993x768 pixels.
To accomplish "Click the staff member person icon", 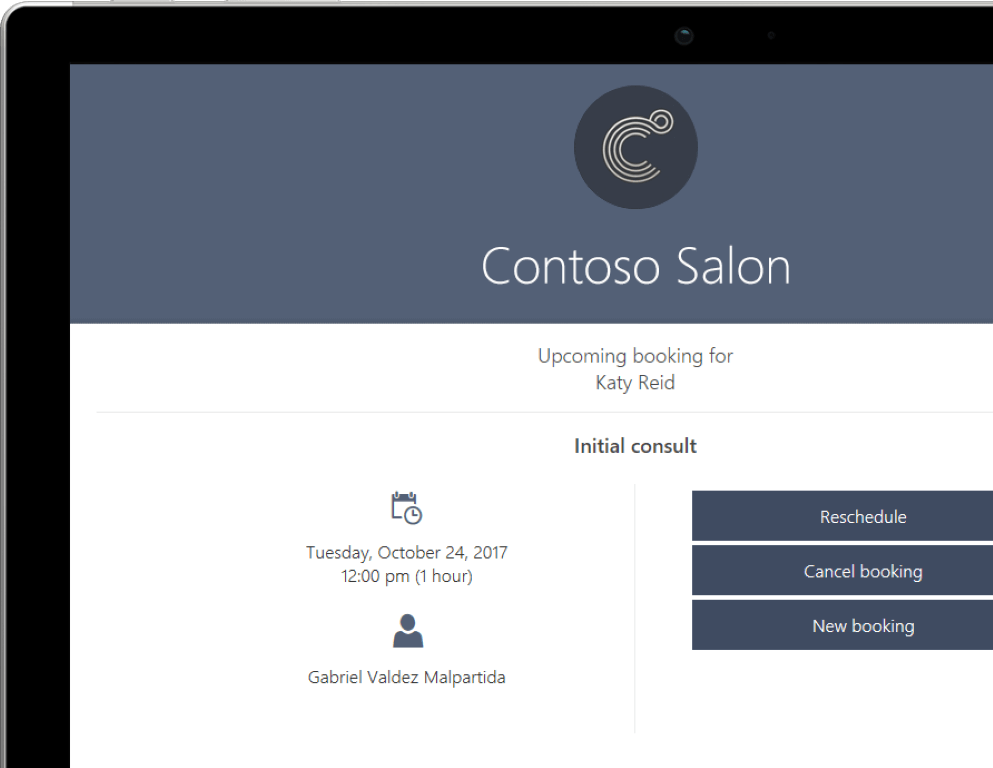I will 407,631.
